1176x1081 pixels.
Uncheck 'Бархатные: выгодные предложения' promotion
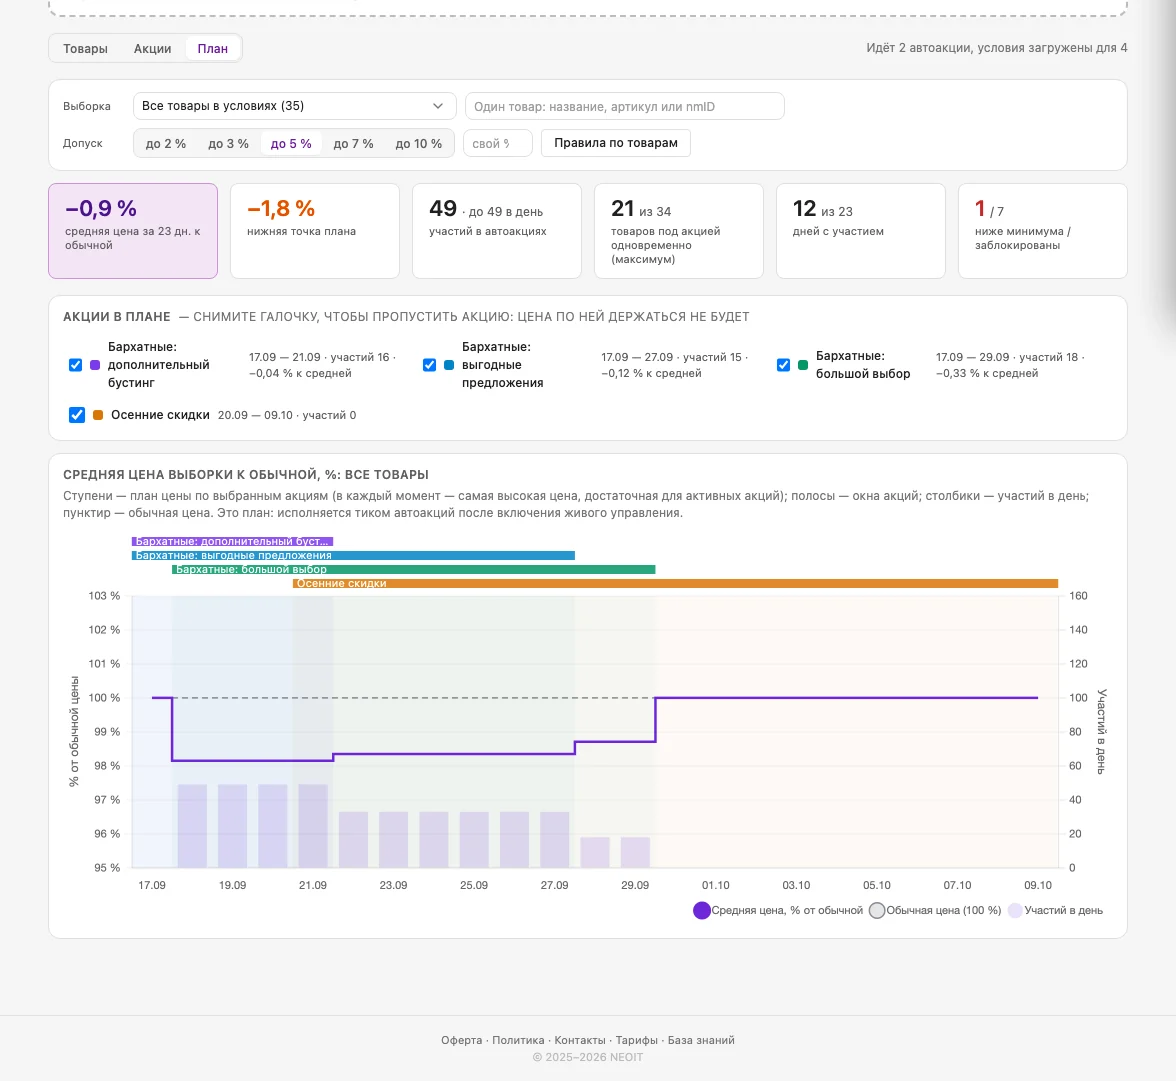429,365
